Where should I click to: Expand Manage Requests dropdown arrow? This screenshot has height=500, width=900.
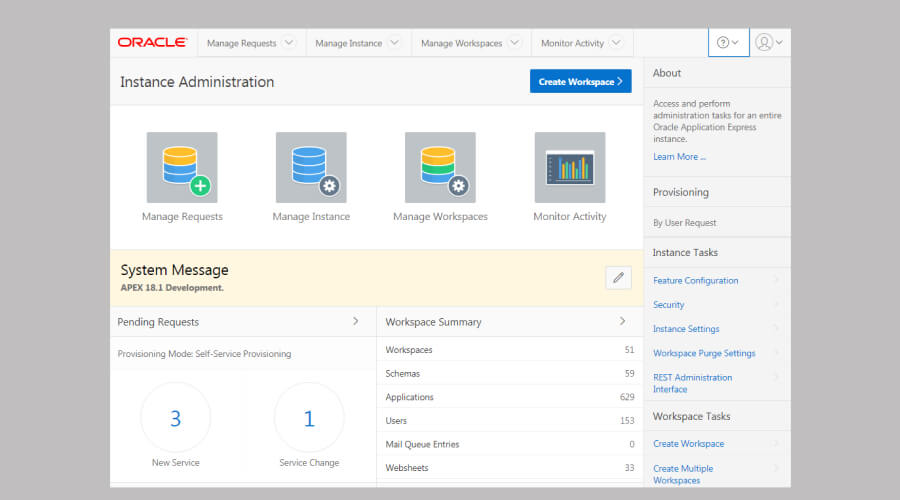tap(289, 42)
